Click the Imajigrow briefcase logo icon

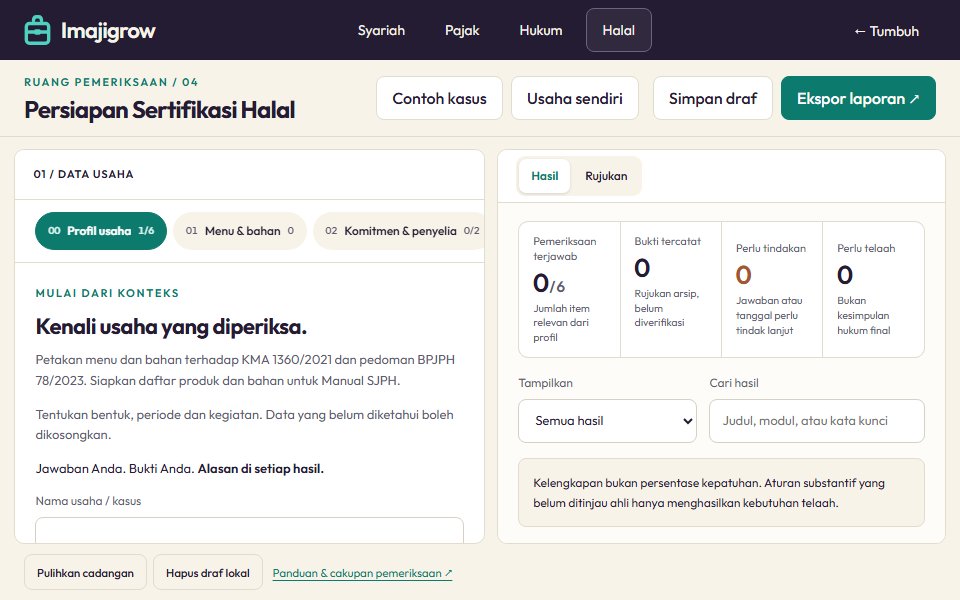click(x=37, y=30)
